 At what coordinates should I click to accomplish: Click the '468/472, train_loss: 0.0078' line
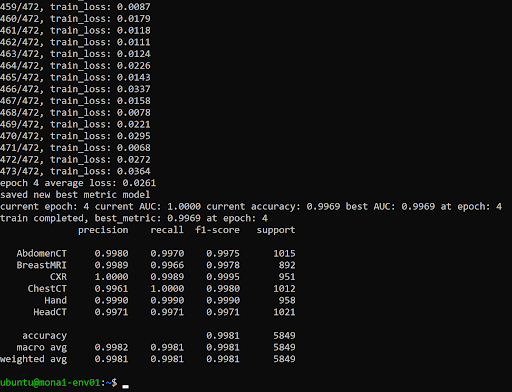pos(75,113)
